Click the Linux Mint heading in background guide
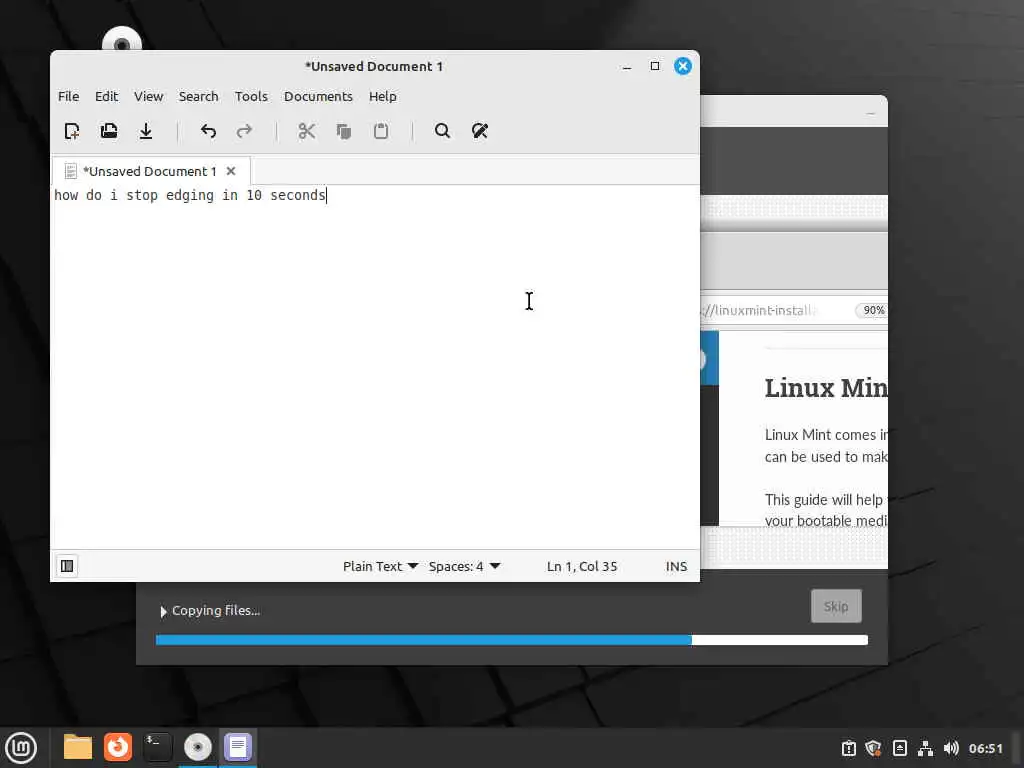1024x768 pixels. coord(826,388)
